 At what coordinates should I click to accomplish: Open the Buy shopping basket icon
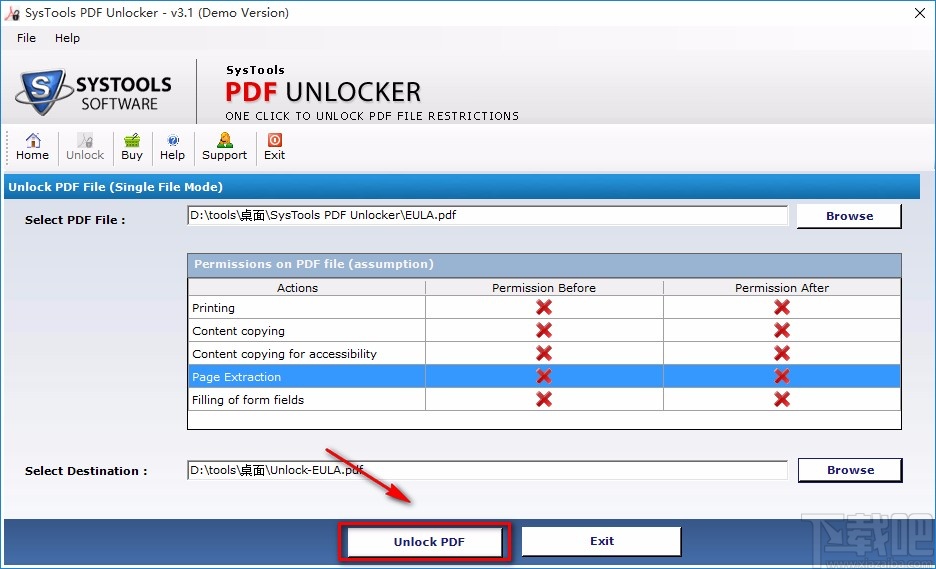tap(132, 147)
